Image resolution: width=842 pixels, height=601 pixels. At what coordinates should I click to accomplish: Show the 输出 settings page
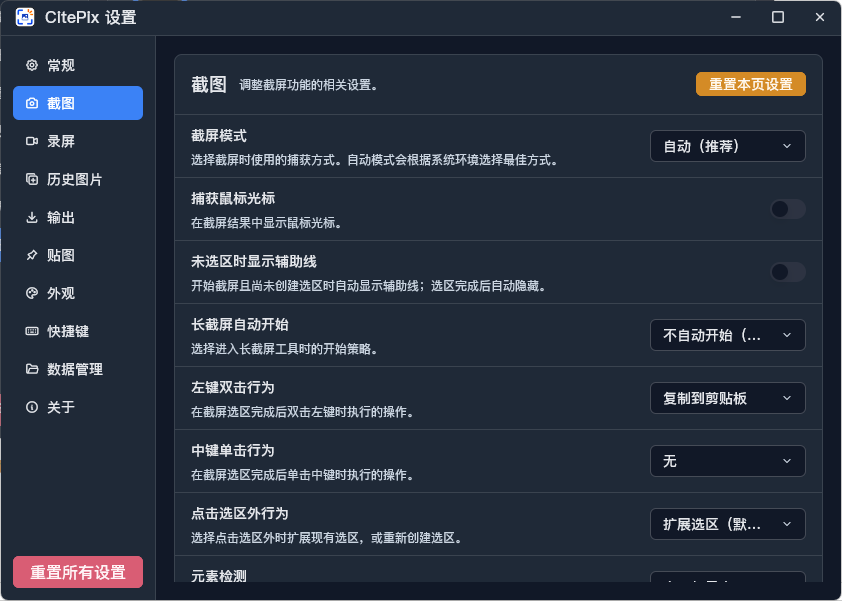tap(78, 217)
